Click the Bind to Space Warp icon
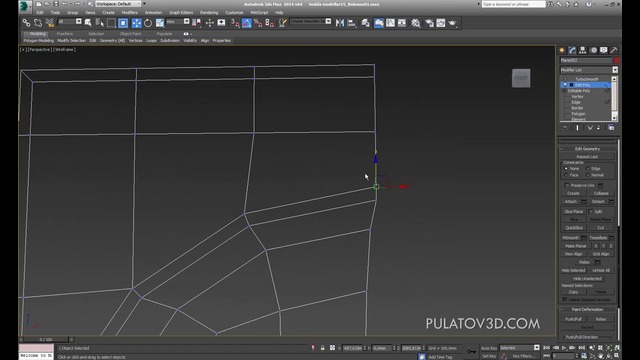 (x=50, y=23)
